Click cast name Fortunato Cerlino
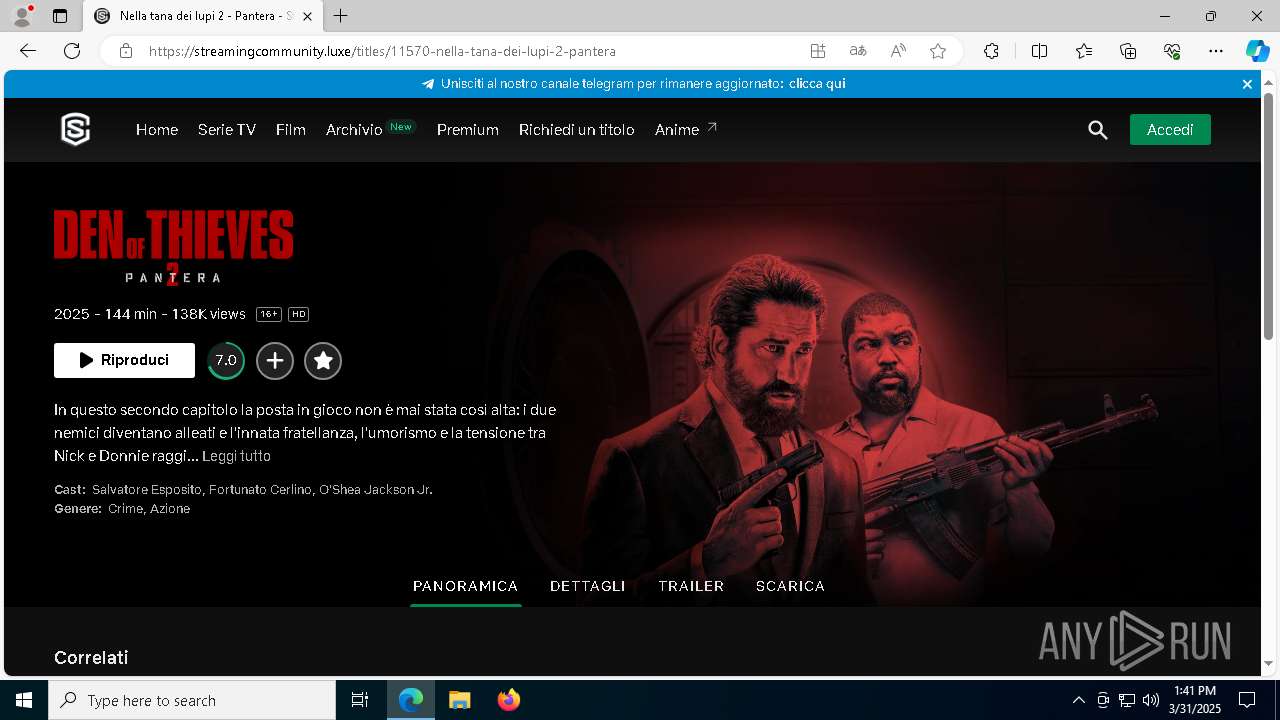This screenshot has height=720, width=1280. tap(261, 490)
